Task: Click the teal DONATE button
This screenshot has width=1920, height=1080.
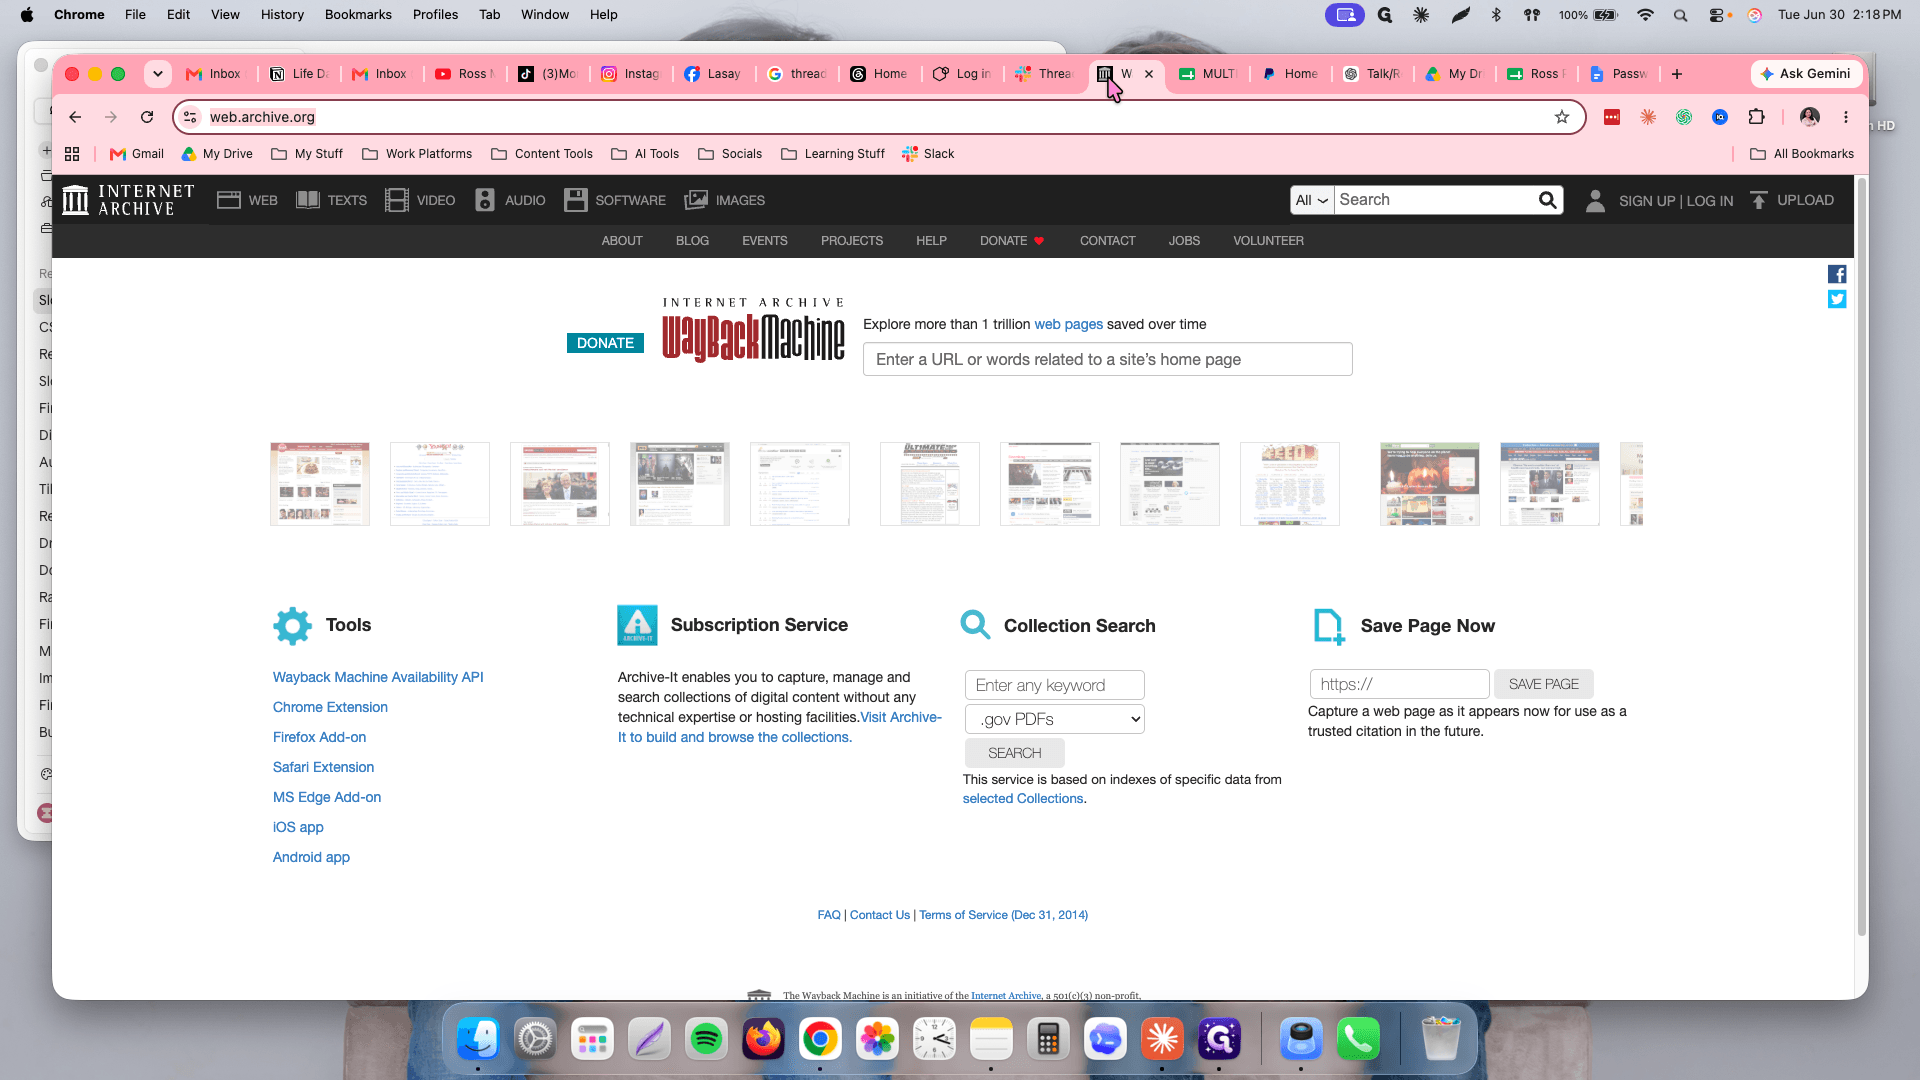Action: tap(605, 343)
